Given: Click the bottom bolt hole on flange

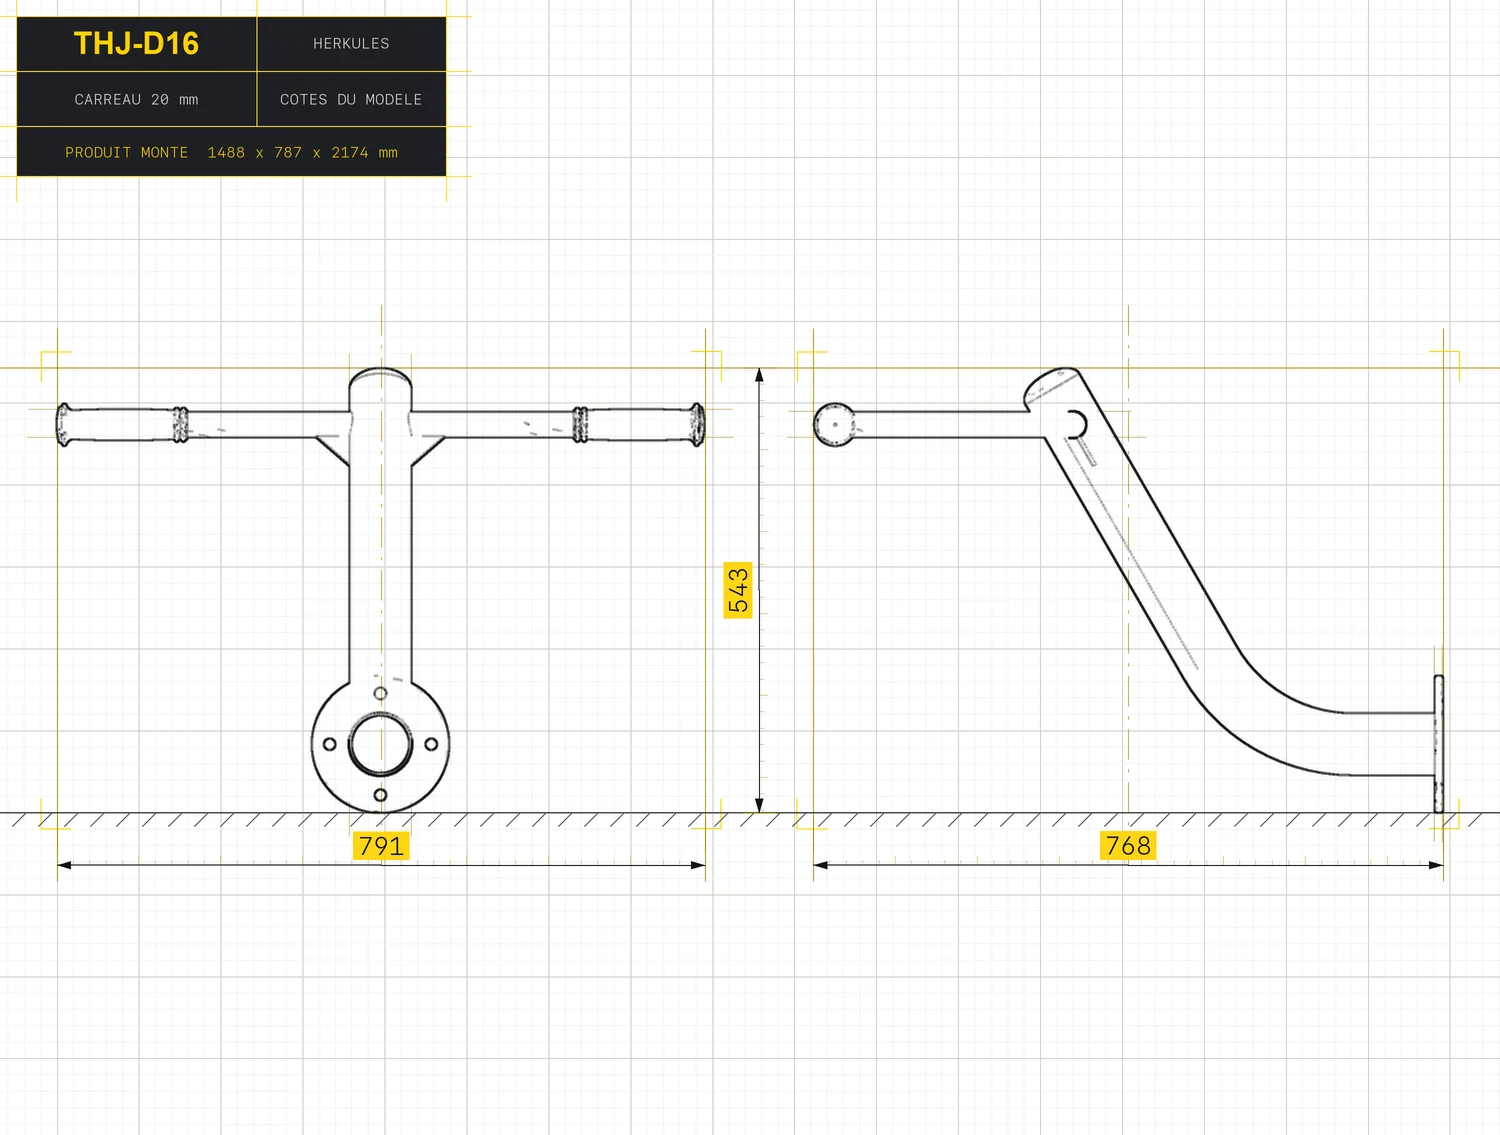Looking at the screenshot, I should [x=380, y=795].
